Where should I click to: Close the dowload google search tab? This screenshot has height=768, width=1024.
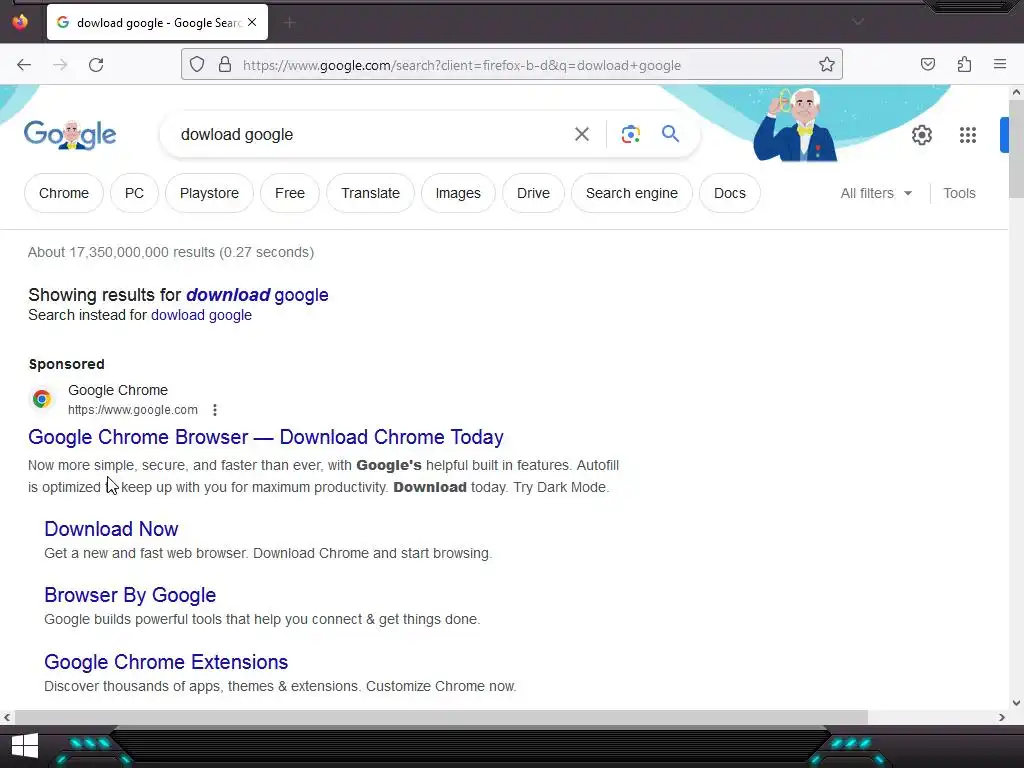[x=252, y=22]
